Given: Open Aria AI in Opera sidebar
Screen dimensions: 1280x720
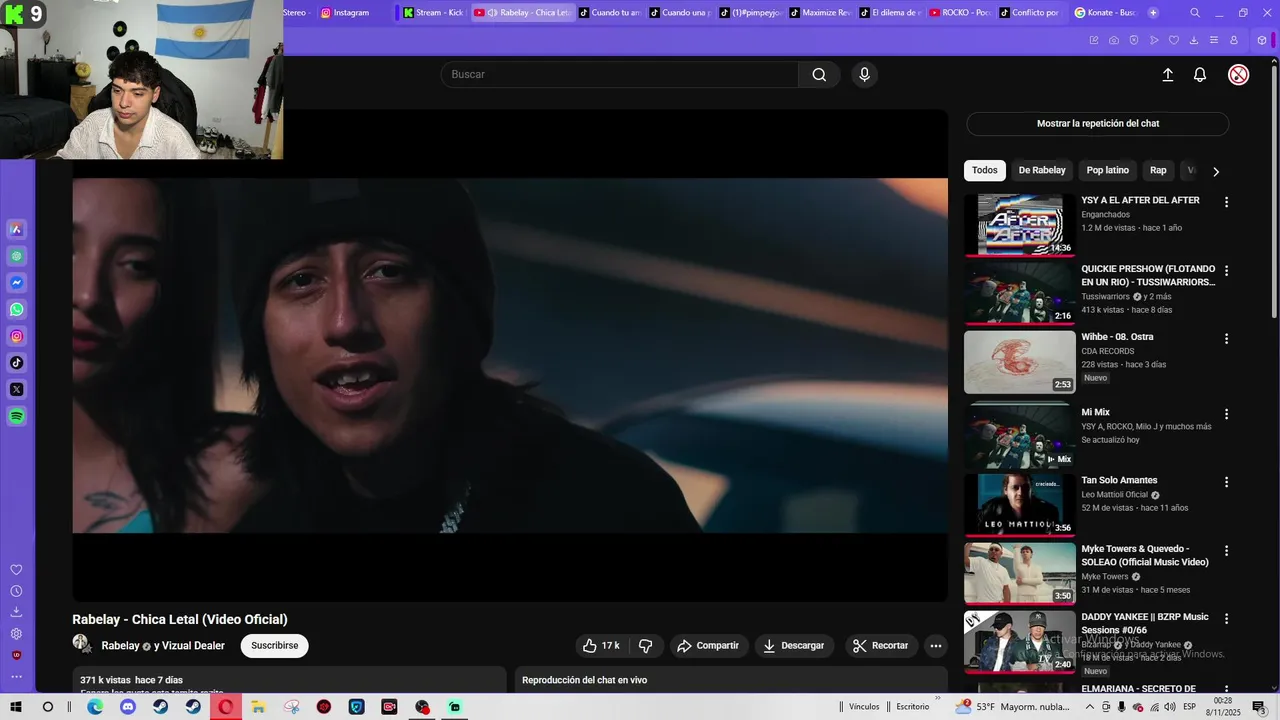Looking at the screenshot, I should point(17,229).
